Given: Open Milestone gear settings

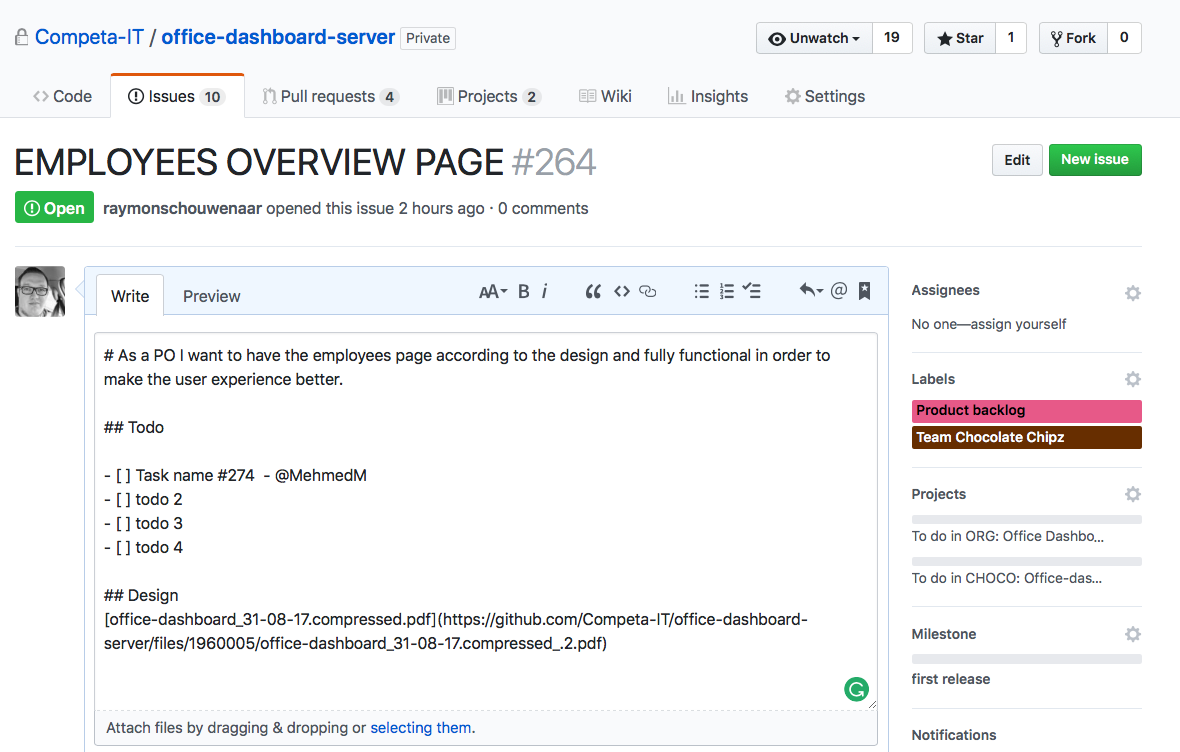Looking at the screenshot, I should pyautogui.click(x=1133, y=634).
